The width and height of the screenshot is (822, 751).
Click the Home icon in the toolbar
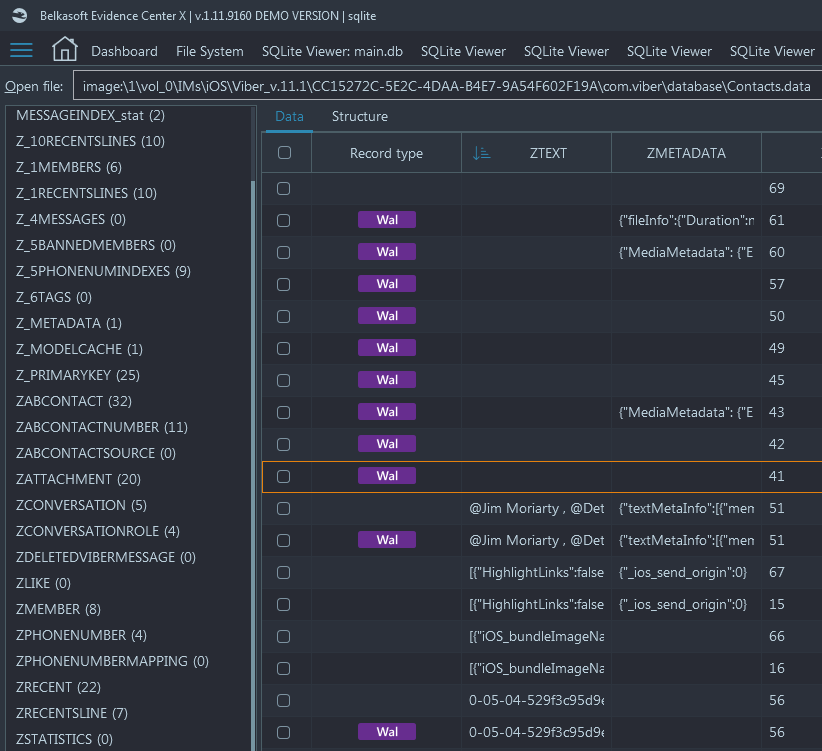(64, 50)
